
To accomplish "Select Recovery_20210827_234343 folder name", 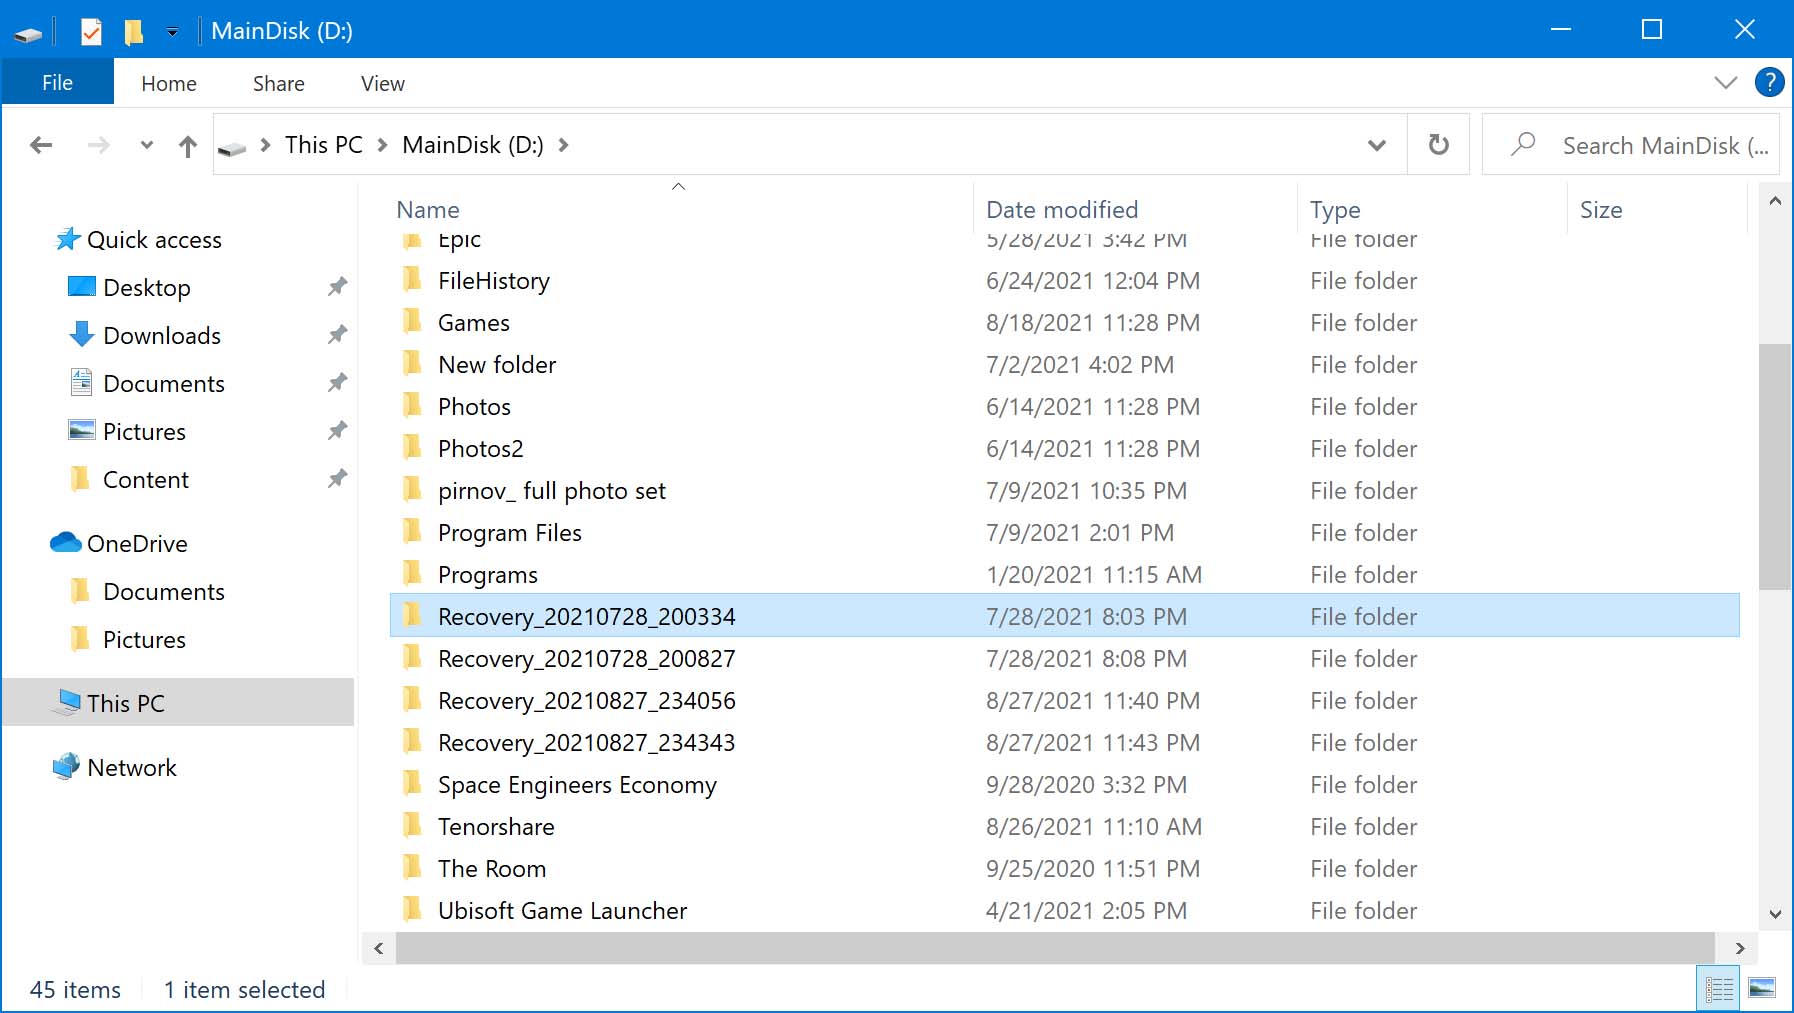I will [x=586, y=743].
